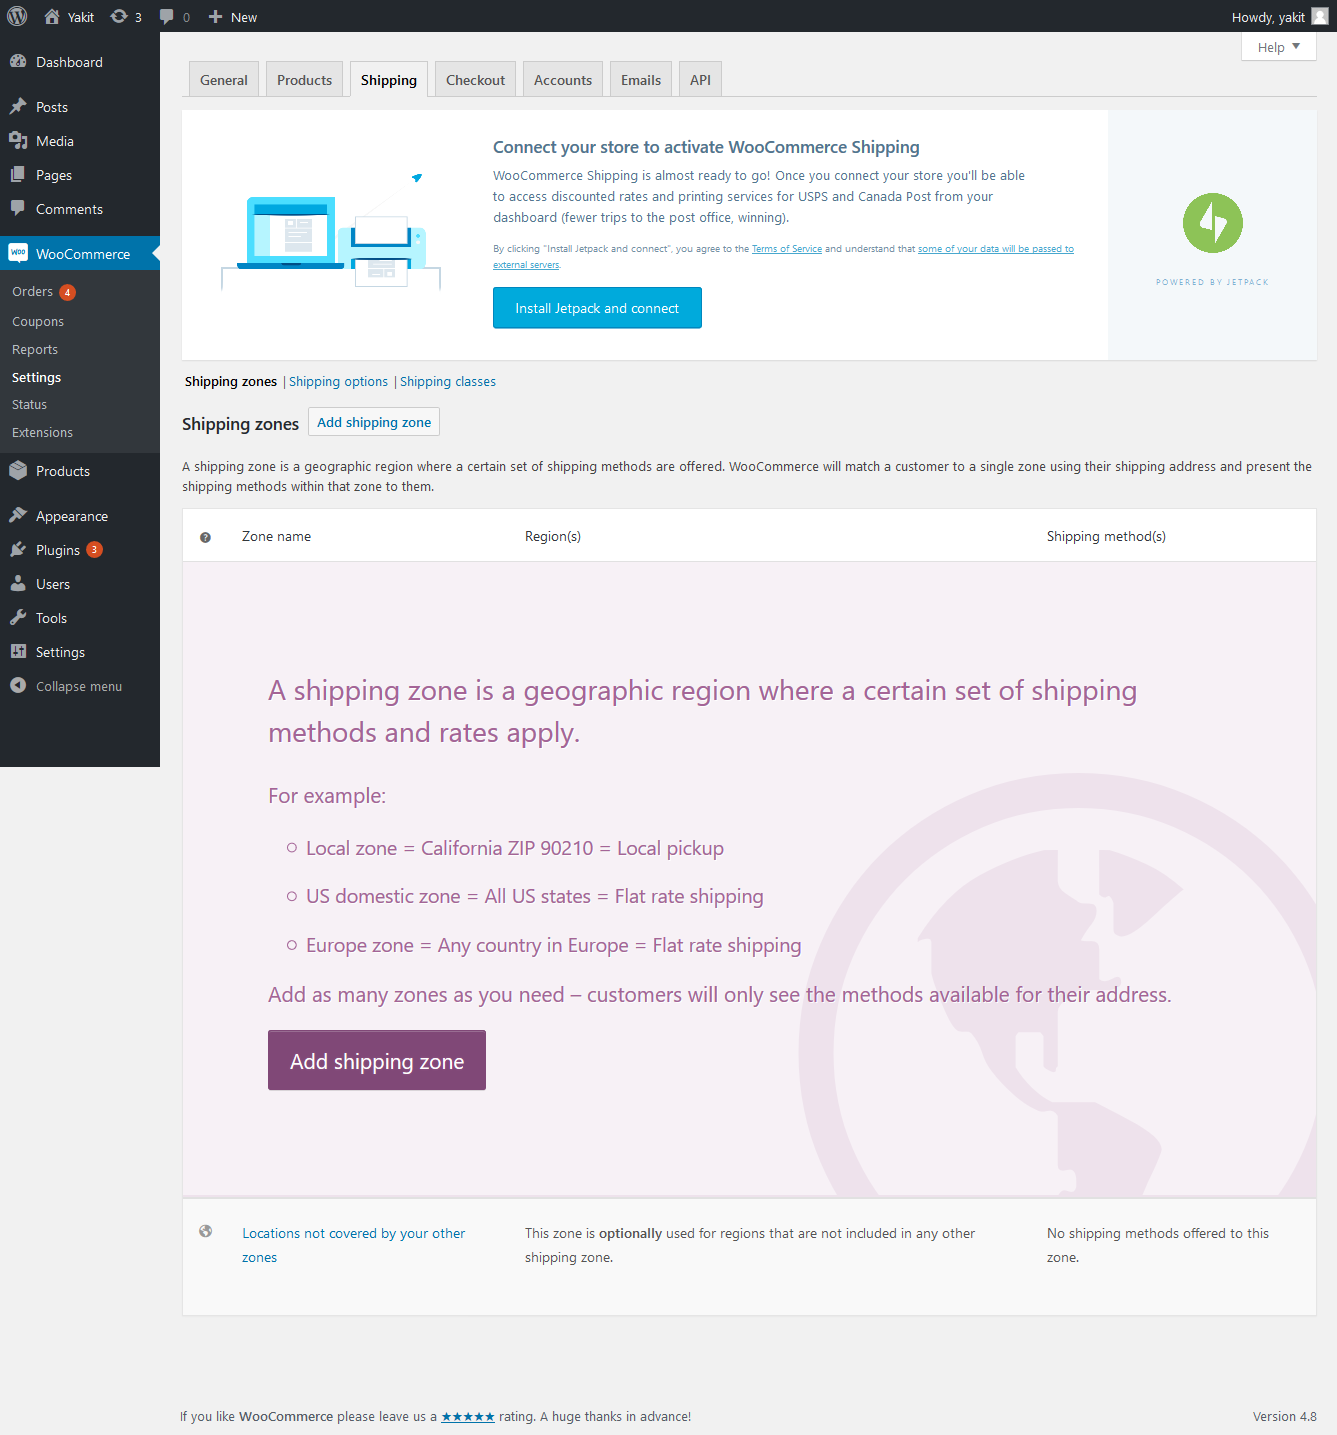Click the Collapse menu arrow icon
1337x1435 pixels.
(18, 685)
